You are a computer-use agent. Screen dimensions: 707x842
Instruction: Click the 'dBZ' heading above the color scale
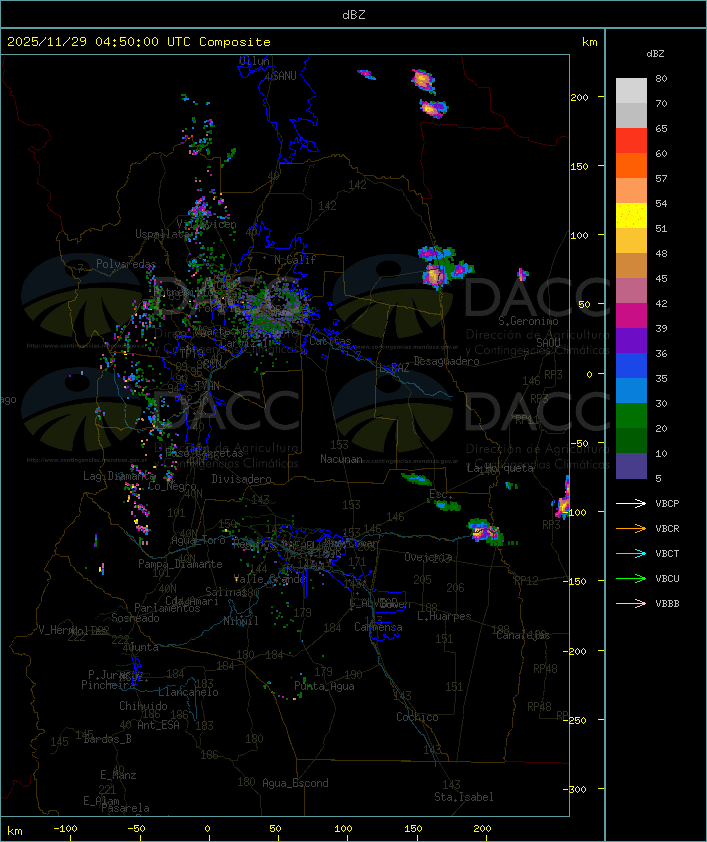click(655, 54)
